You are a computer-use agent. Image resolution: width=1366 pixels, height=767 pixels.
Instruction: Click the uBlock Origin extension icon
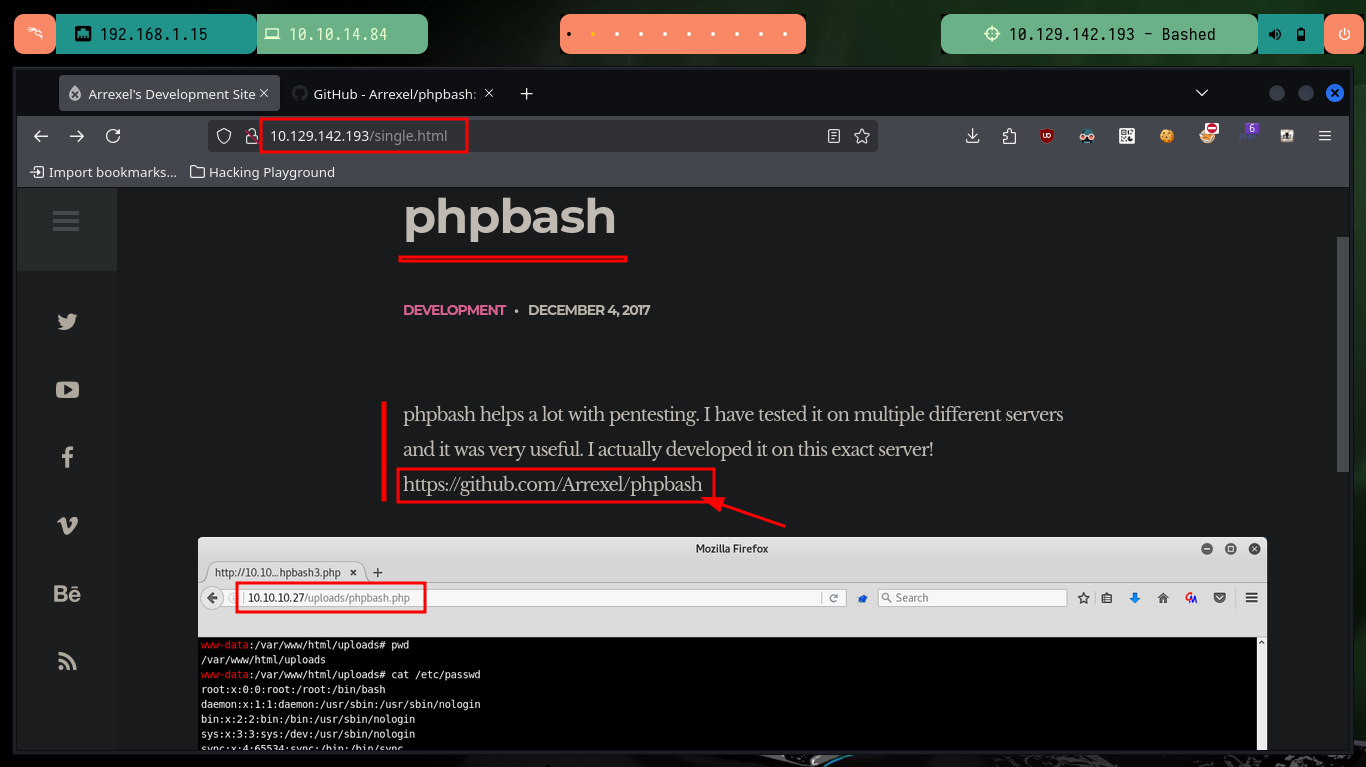pyautogui.click(x=1047, y=136)
